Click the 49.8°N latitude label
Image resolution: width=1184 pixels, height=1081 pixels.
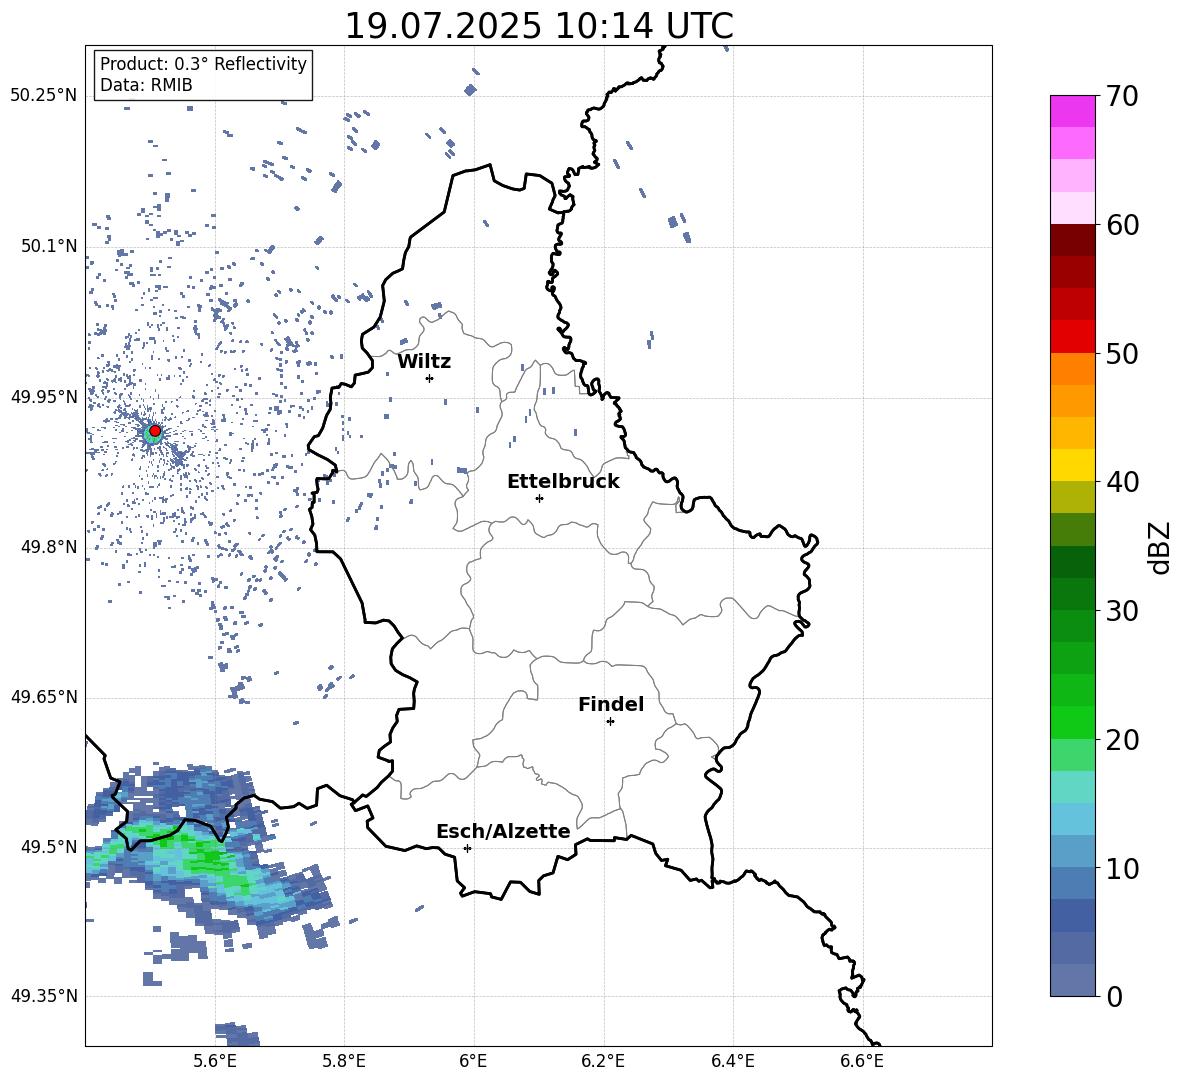49,547
